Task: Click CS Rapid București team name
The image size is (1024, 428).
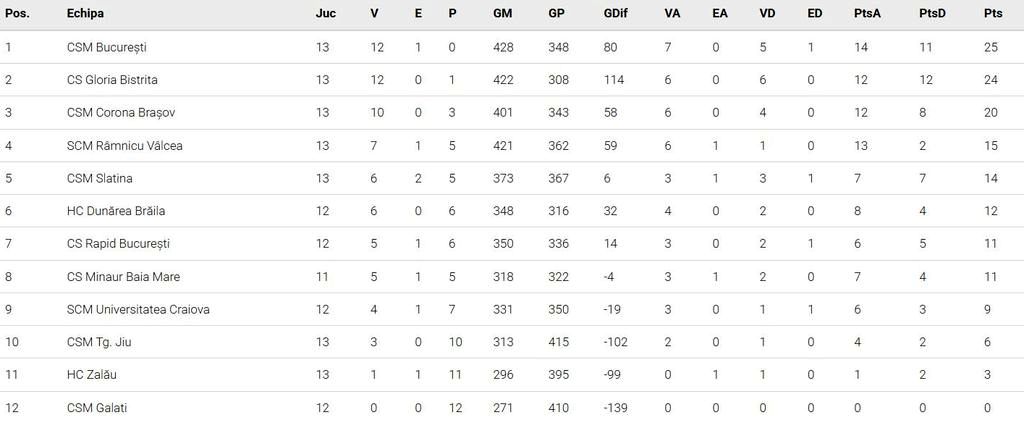Action: point(118,244)
